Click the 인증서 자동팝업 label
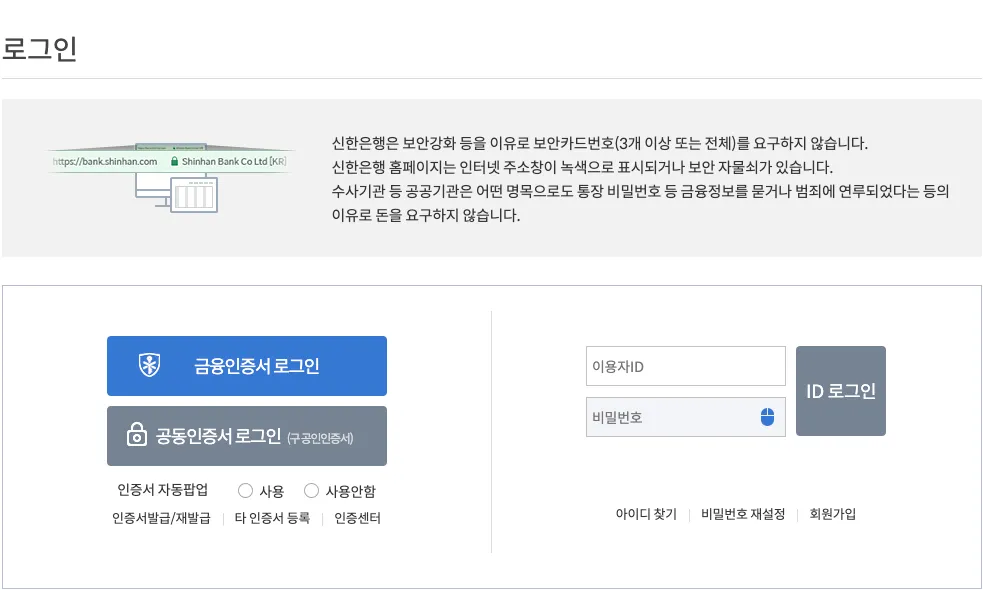Viewport: 983px width, 590px height. [162, 490]
